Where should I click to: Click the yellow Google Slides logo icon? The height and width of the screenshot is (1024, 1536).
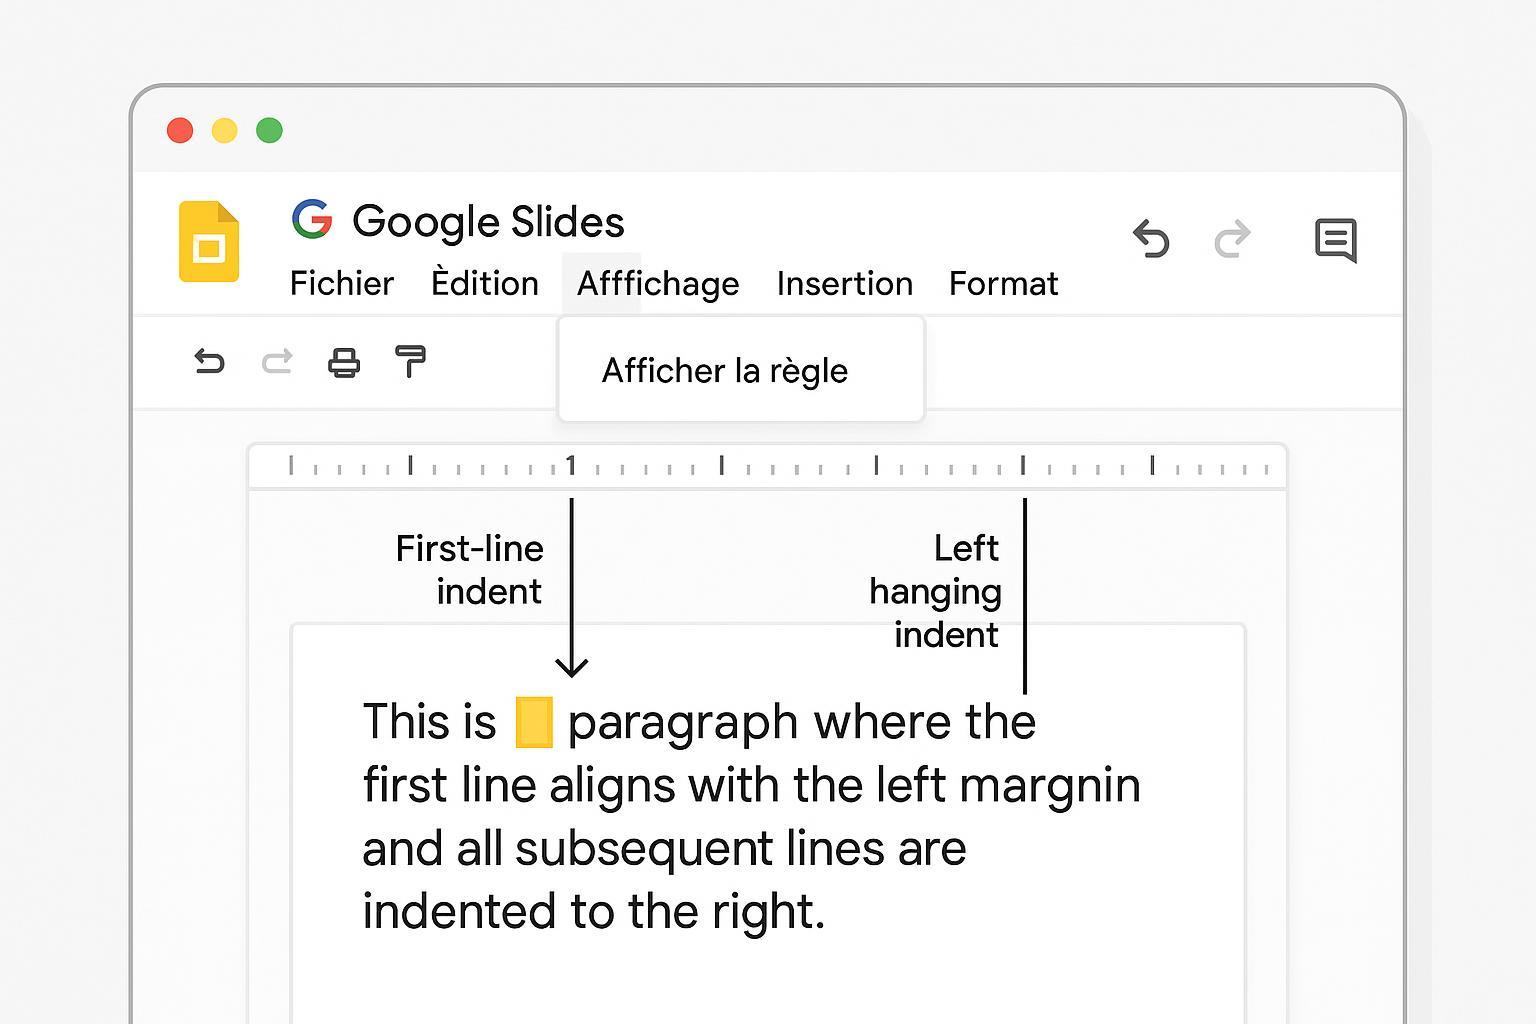point(209,241)
